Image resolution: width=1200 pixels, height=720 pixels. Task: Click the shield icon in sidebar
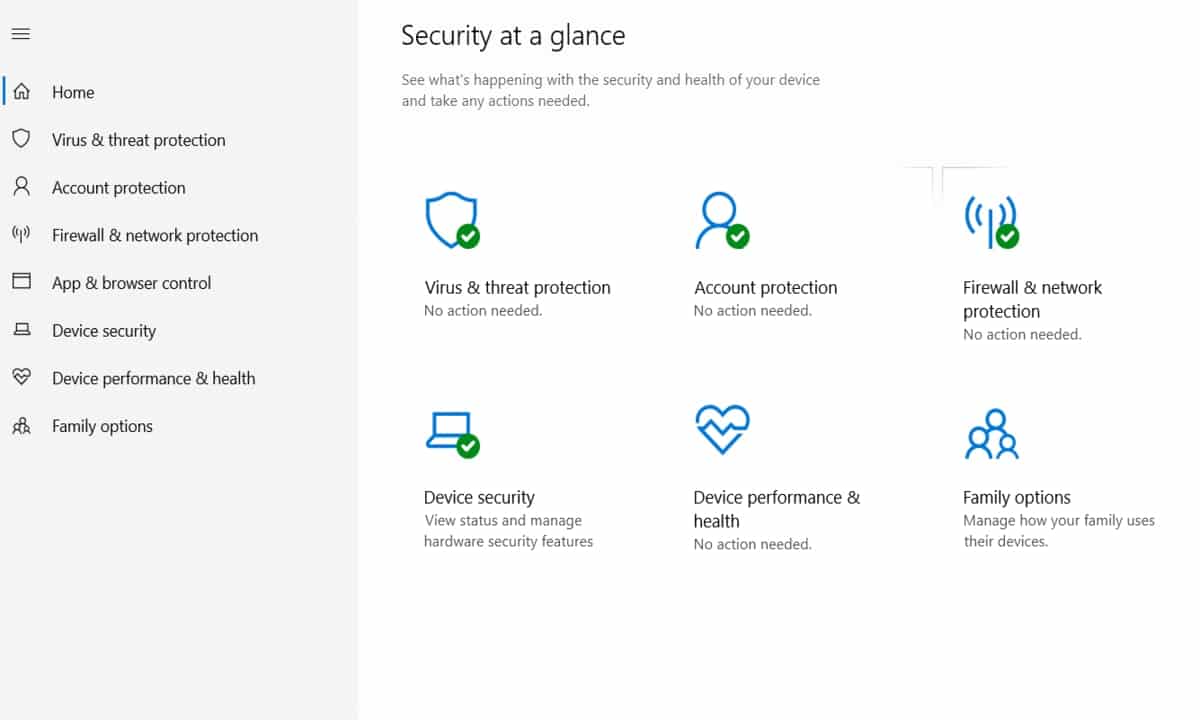point(21,139)
